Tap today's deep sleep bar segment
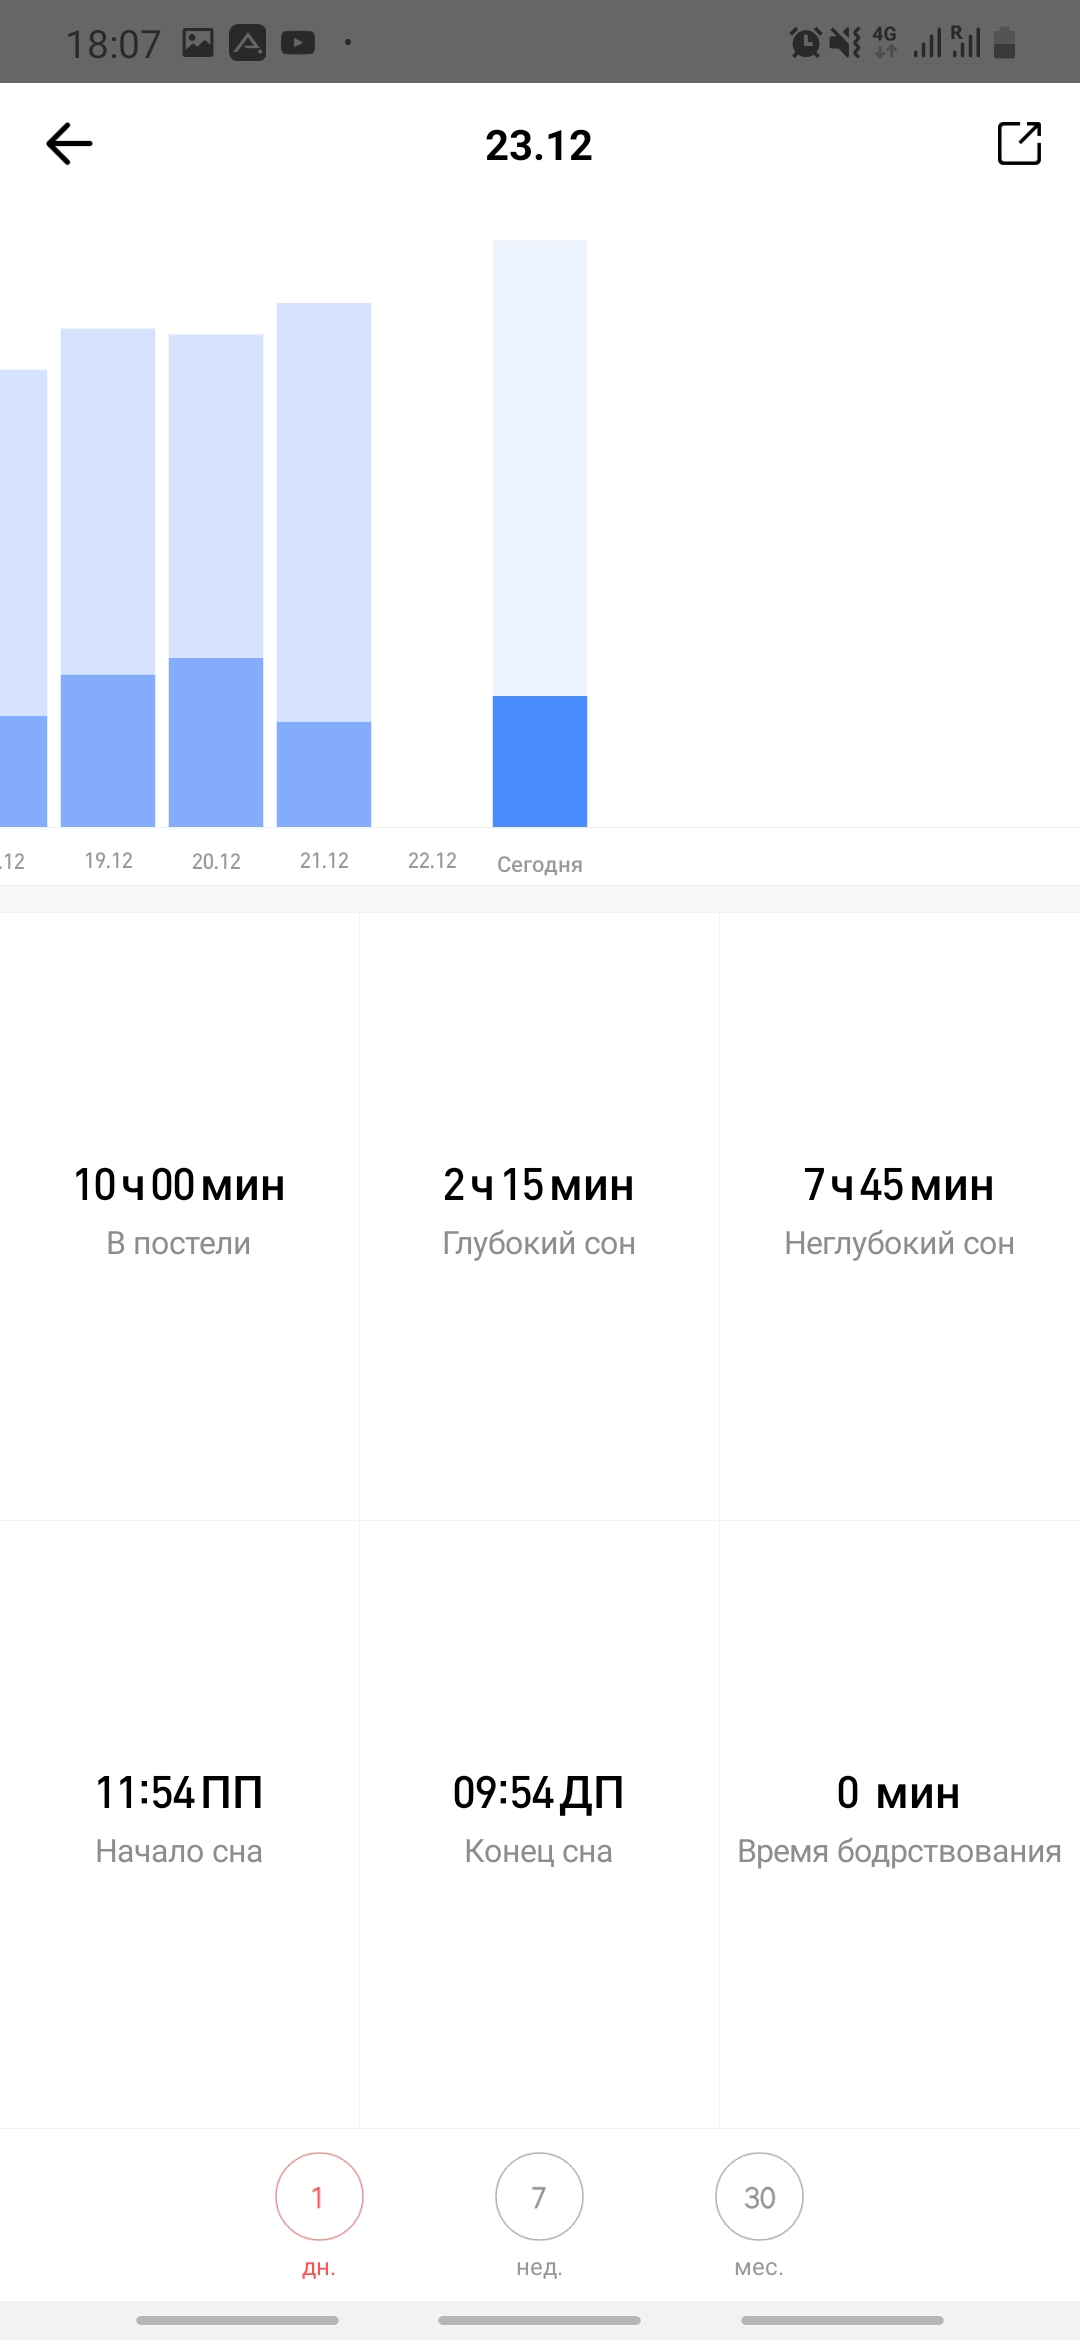This screenshot has height=2340, width=1080. [x=540, y=761]
